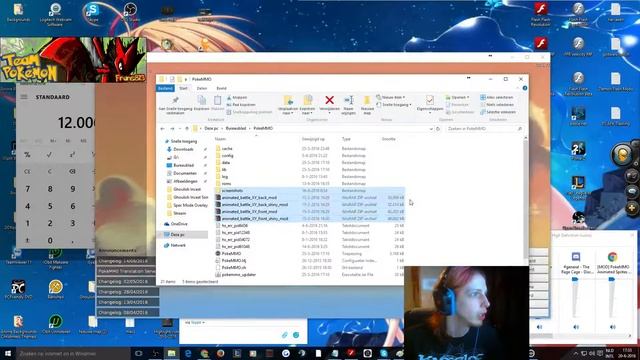Click Pad kopiëren in the ribbon
Screen dimensions: 640x360
click(x=241, y=104)
